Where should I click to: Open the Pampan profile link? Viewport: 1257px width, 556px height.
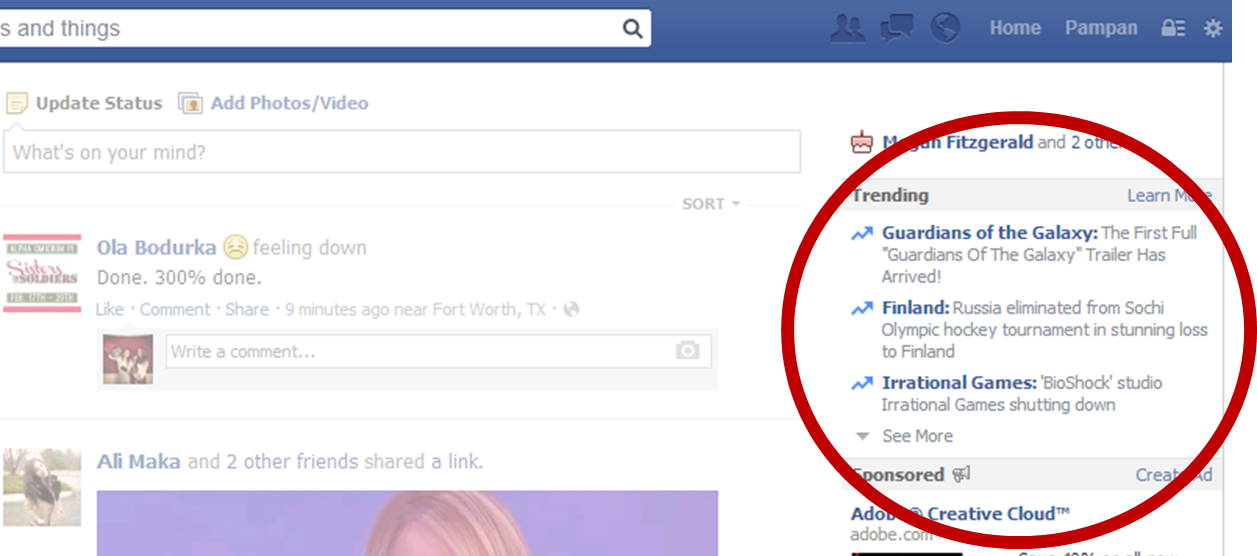1101,28
